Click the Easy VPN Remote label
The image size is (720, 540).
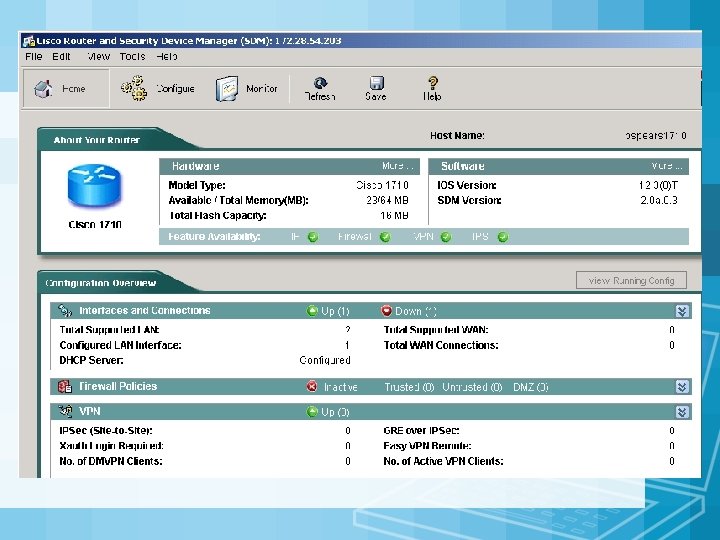[x=427, y=446]
